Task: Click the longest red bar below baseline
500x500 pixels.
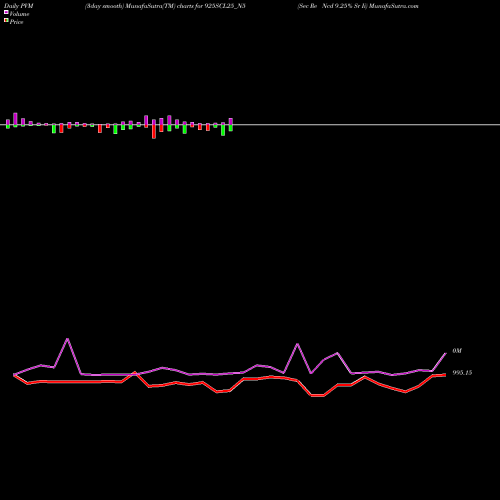Action: tap(154, 132)
